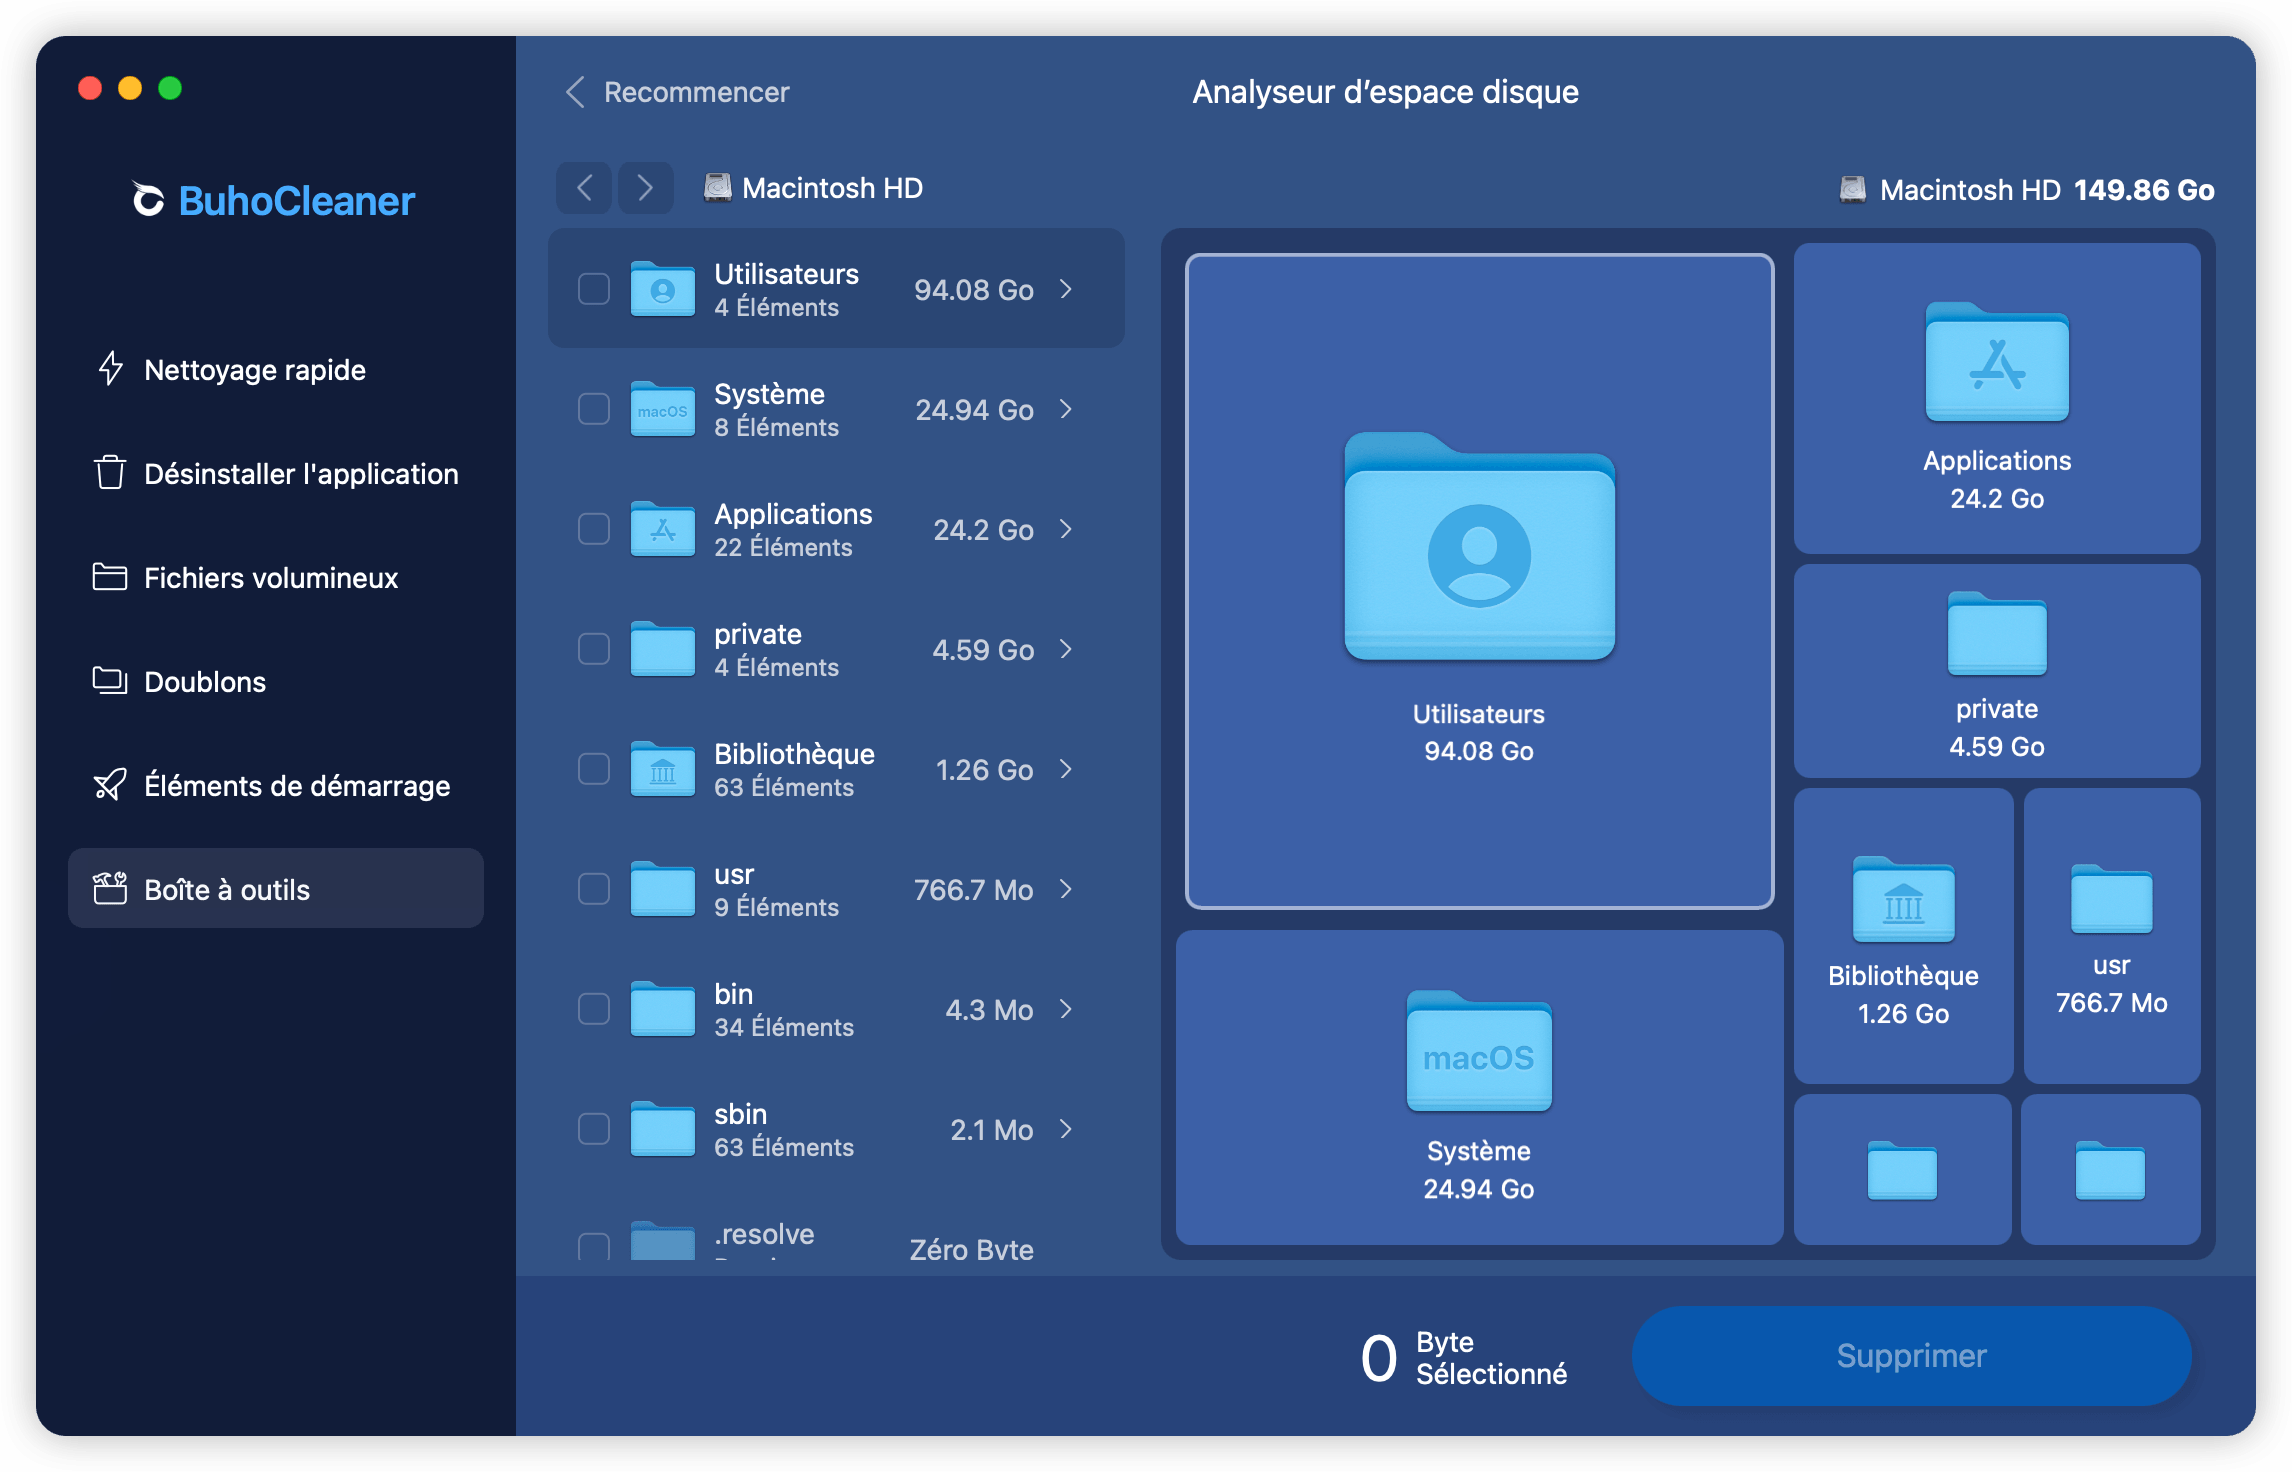Click the 4.3 Mo size in bin row
Screen dimensions: 2292x1472
tap(989, 1010)
